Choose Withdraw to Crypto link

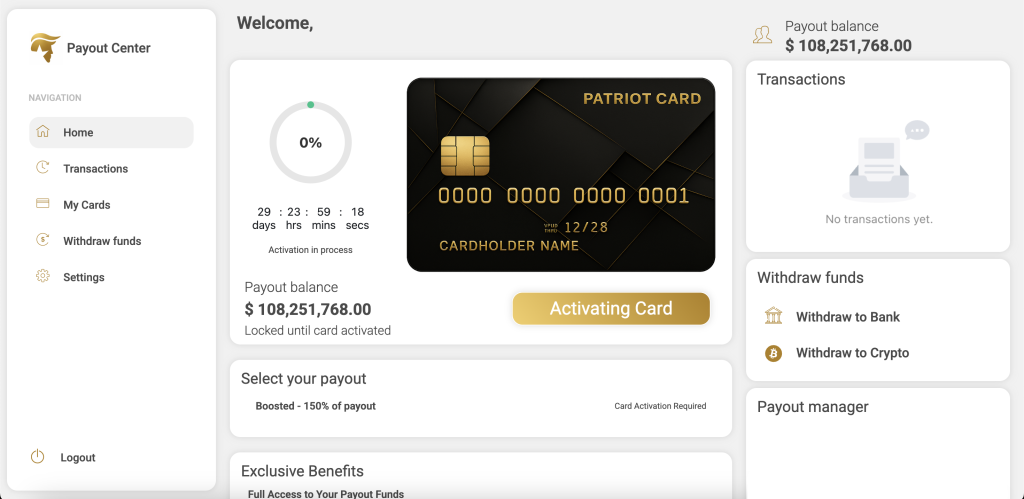tap(852, 353)
